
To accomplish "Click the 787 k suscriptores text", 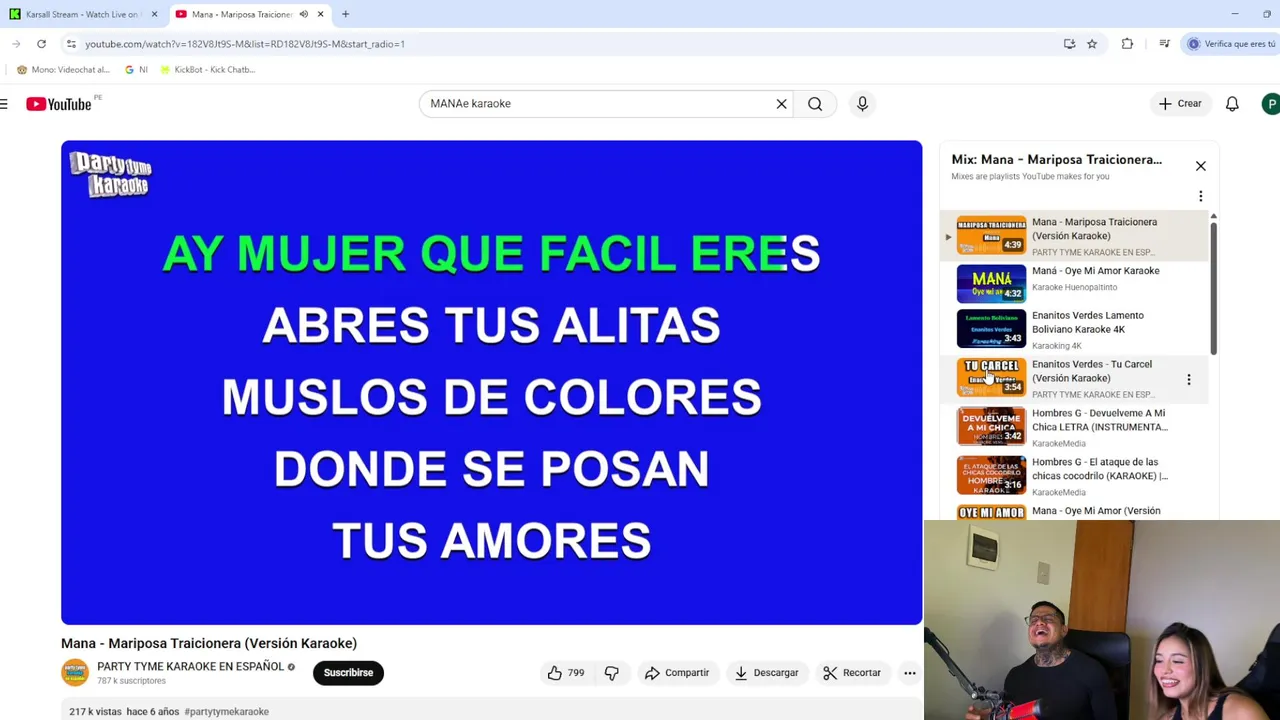I will pyautogui.click(x=131, y=681).
